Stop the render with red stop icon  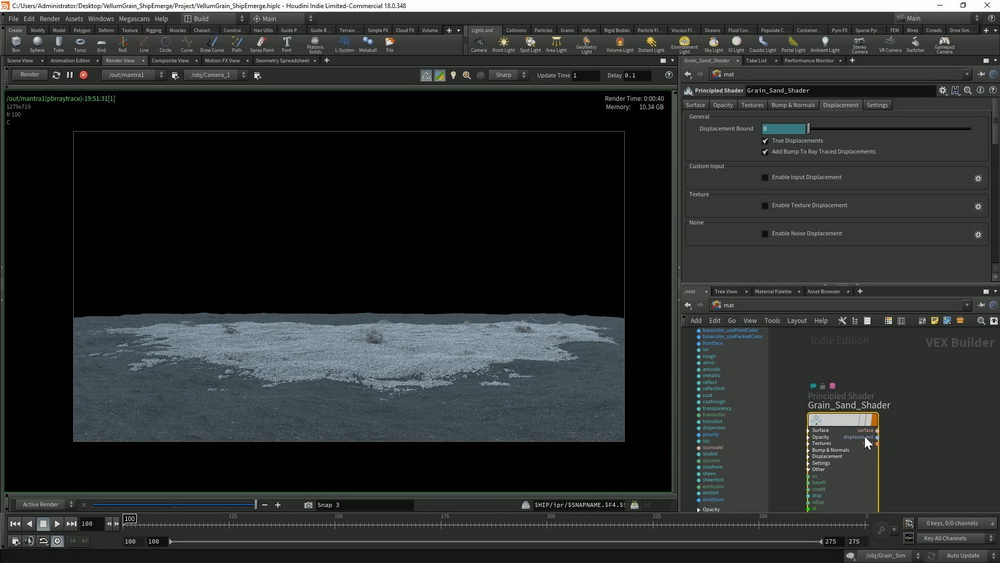(x=84, y=75)
